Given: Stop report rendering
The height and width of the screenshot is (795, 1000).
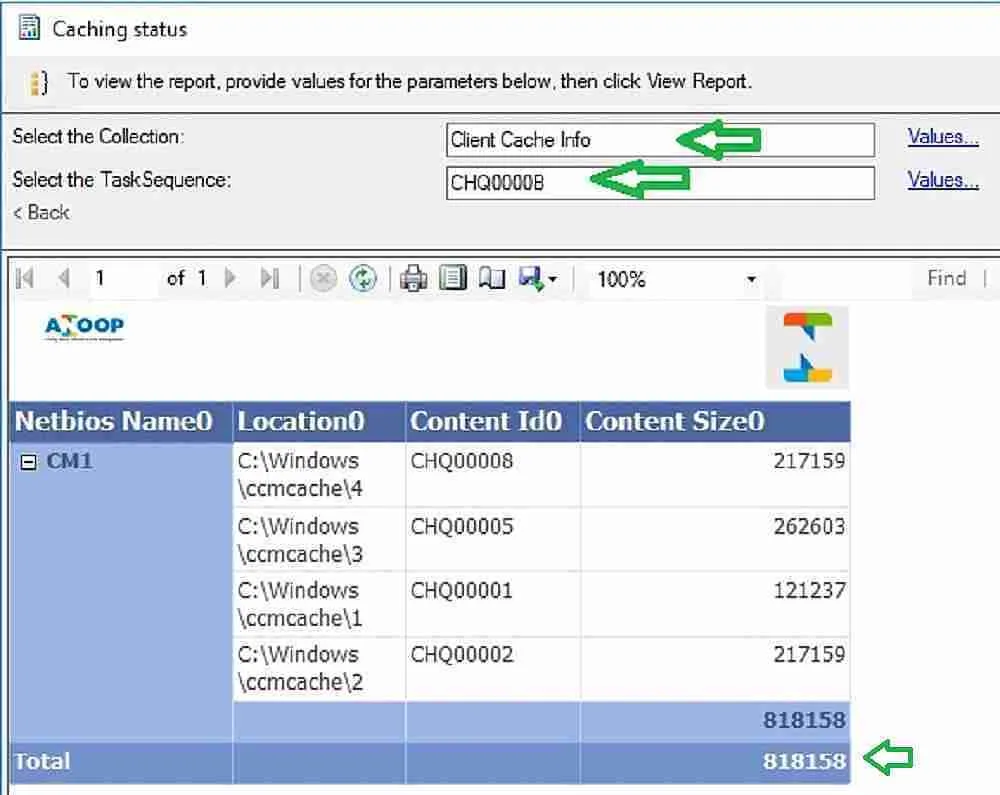Looking at the screenshot, I should [323, 279].
